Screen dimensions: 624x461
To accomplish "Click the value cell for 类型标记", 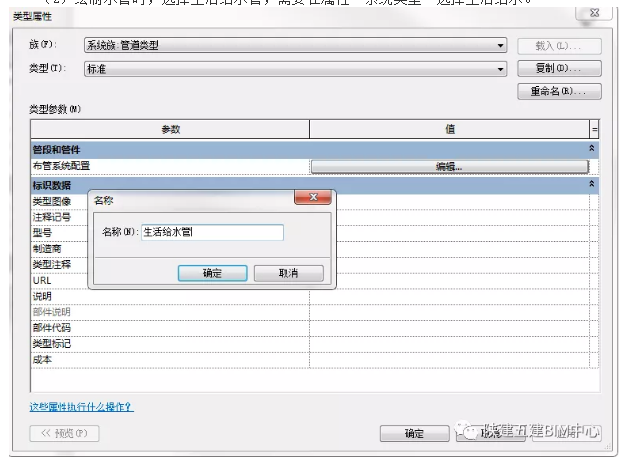I will pos(449,344).
